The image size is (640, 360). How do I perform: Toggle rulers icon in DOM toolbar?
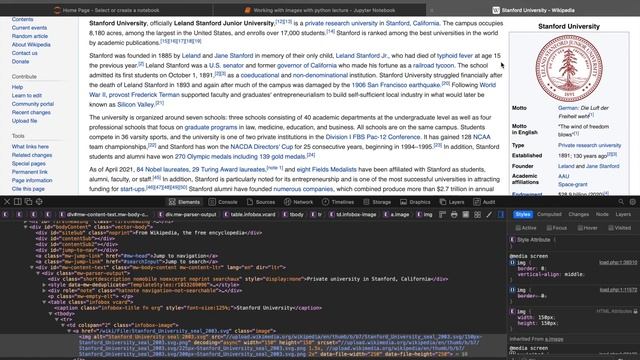tap(442, 214)
